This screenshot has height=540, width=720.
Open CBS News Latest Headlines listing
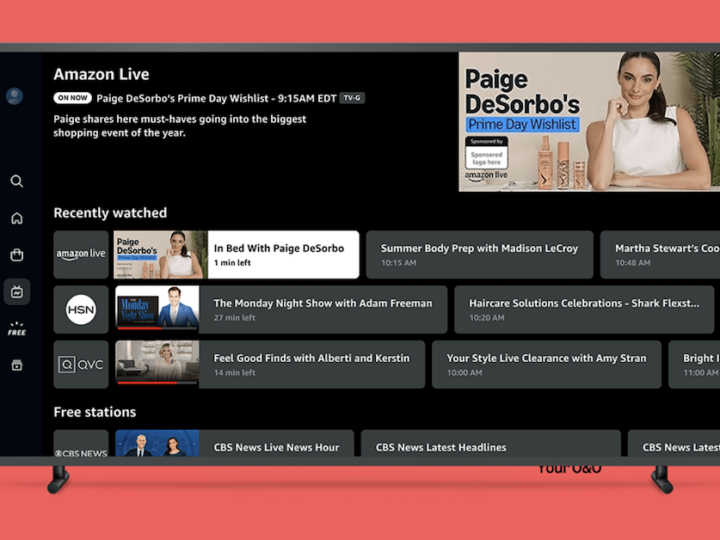pos(490,446)
